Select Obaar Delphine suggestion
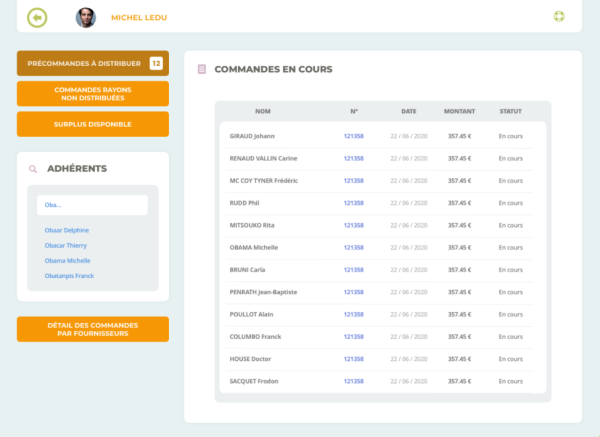This screenshot has width=600, height=437. pos(67,230)
